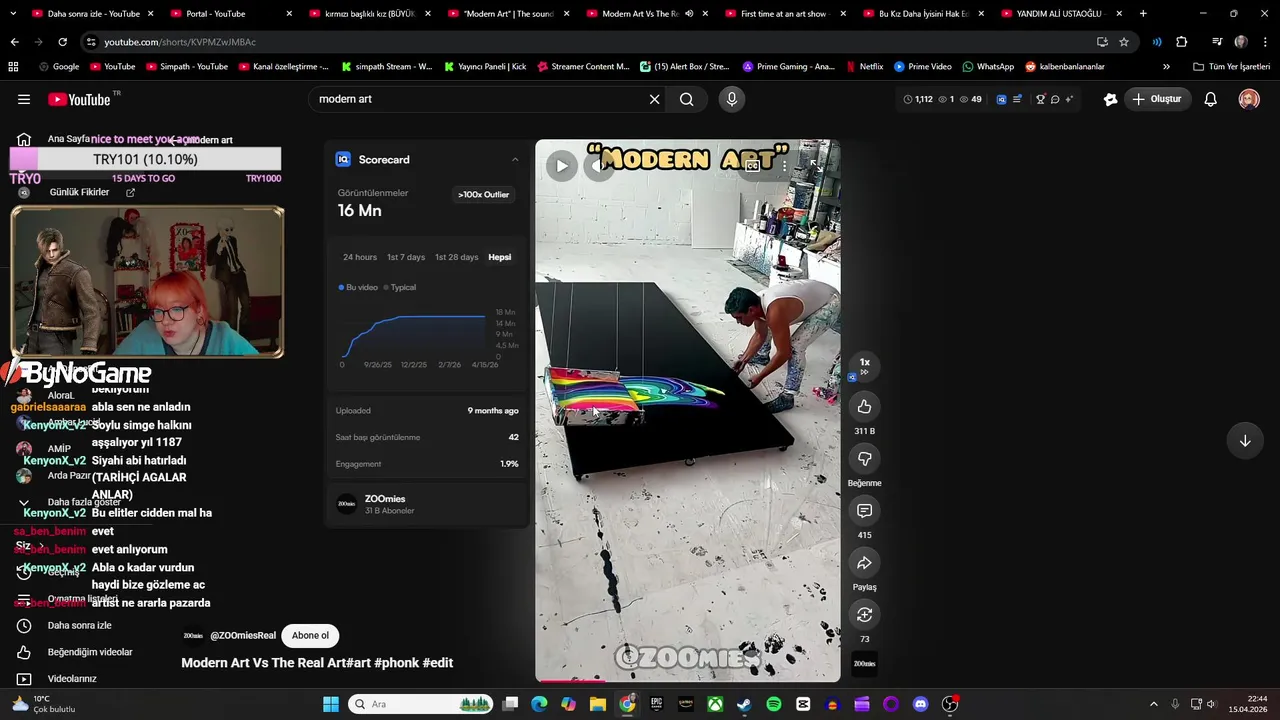1280x720 pixels.
Task: Go back with the browser back arrow
Action: (14, 42)
